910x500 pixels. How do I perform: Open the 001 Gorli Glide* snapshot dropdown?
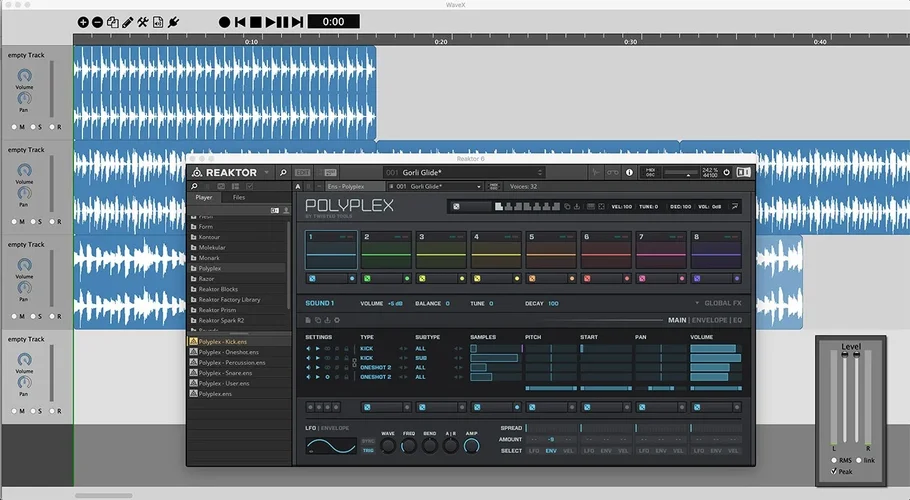[x=435, y=187]
